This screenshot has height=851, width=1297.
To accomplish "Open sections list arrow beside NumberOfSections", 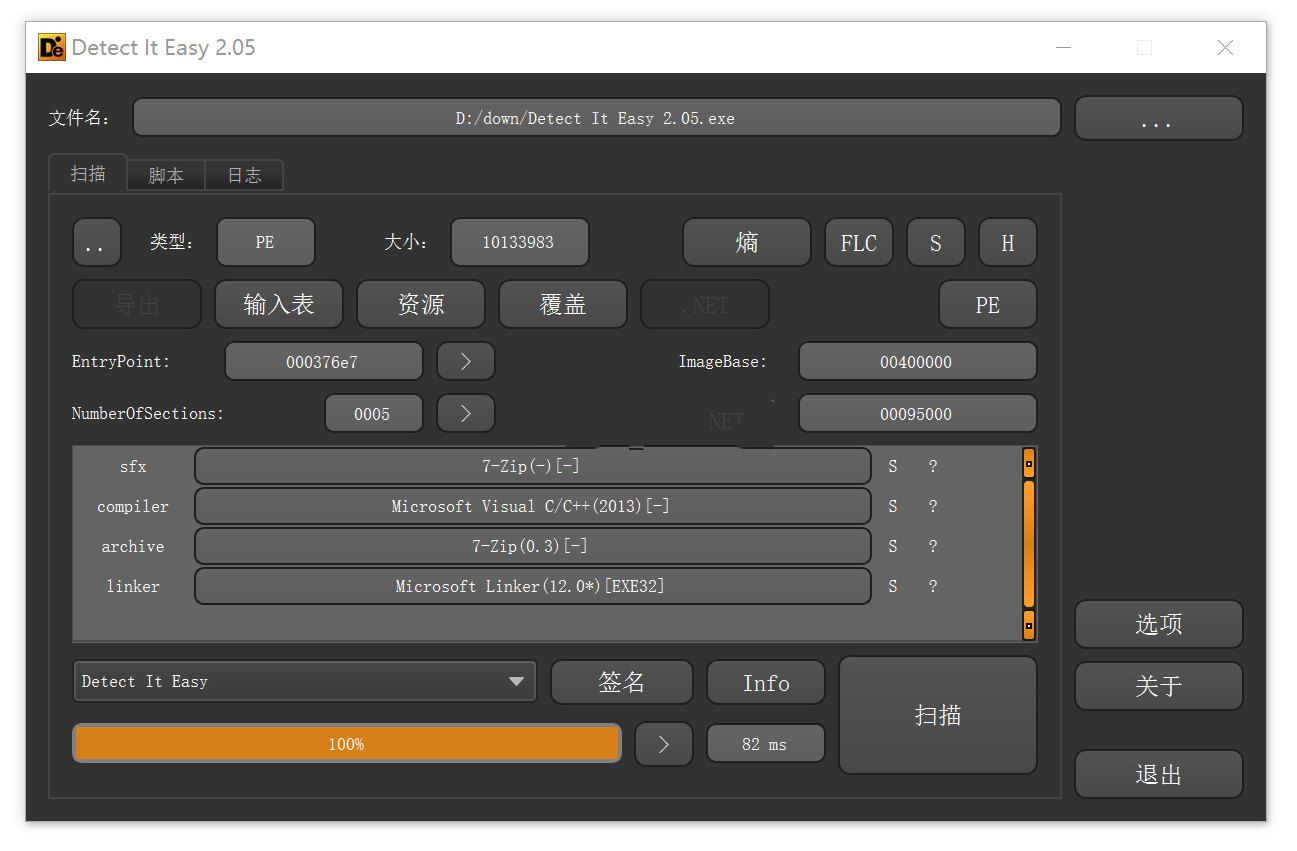I will click(465, 414).
